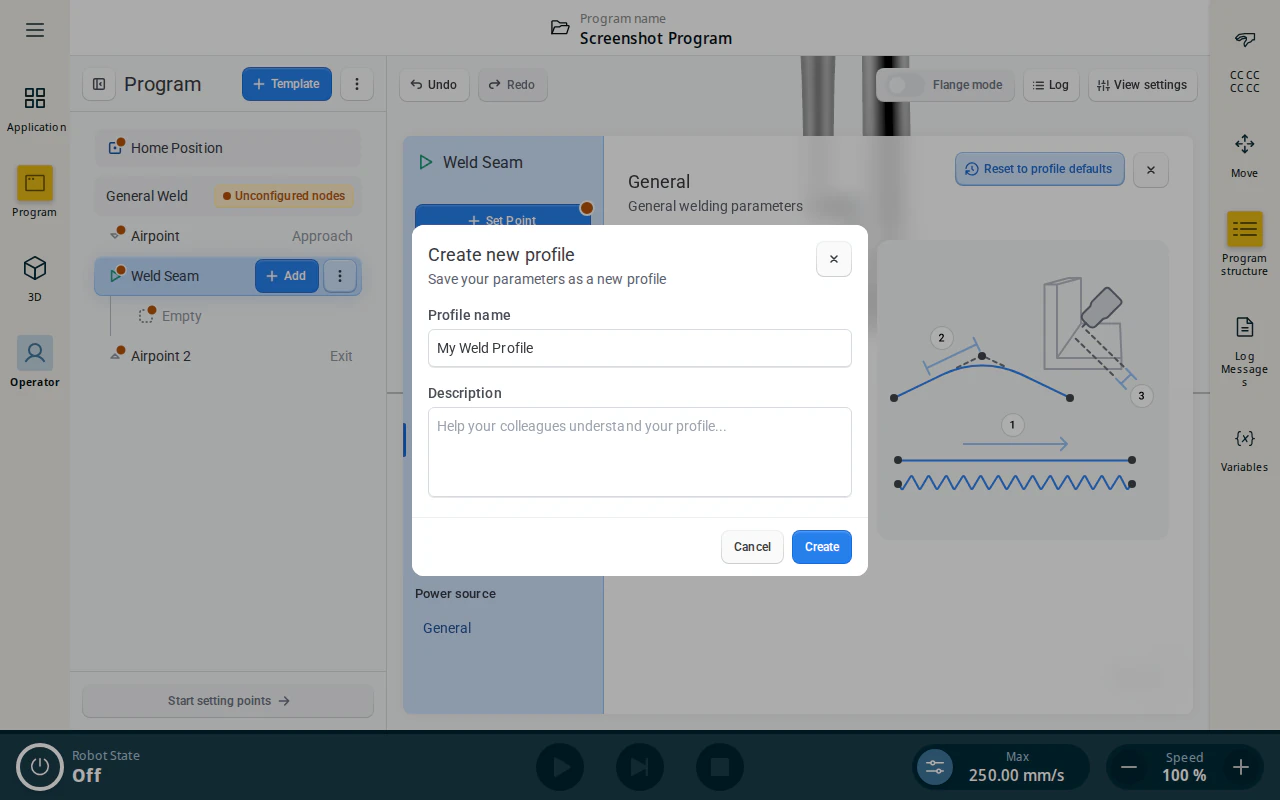This screenshot has height=800, width=1280.
Task: Click the robot power state button
Action: click(40, 767)
